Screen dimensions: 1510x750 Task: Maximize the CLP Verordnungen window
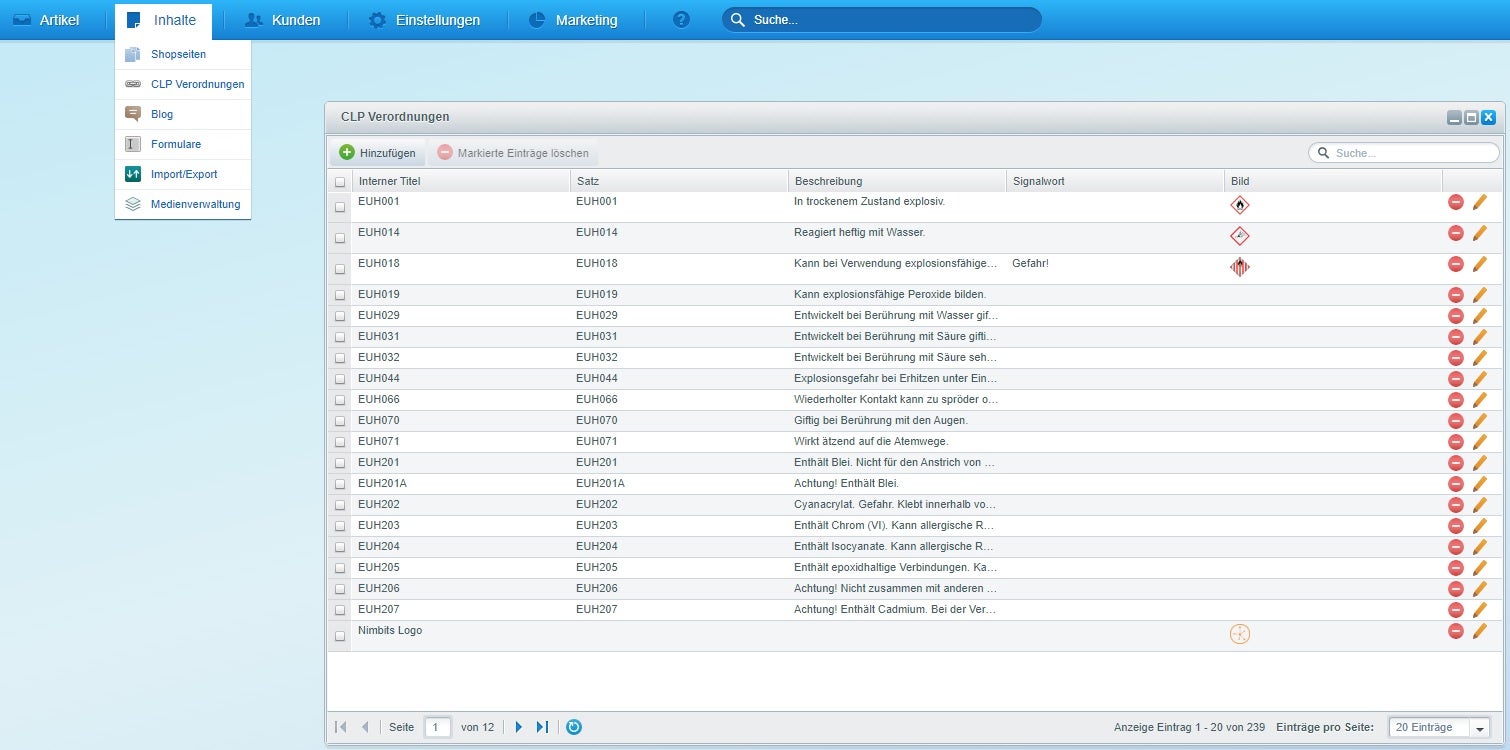(1471, 118)
